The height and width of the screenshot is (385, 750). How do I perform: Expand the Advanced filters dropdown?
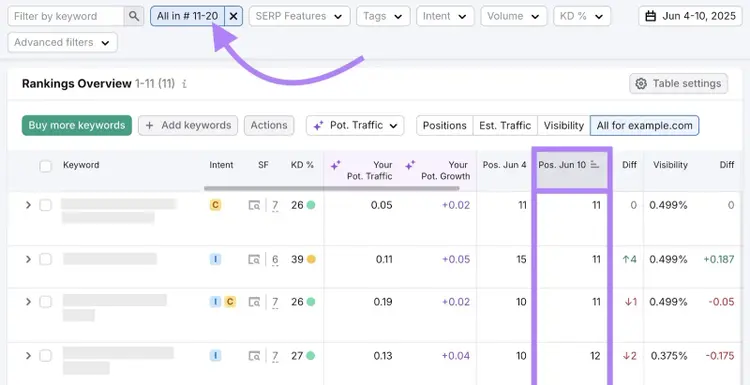tap(63, 43)
